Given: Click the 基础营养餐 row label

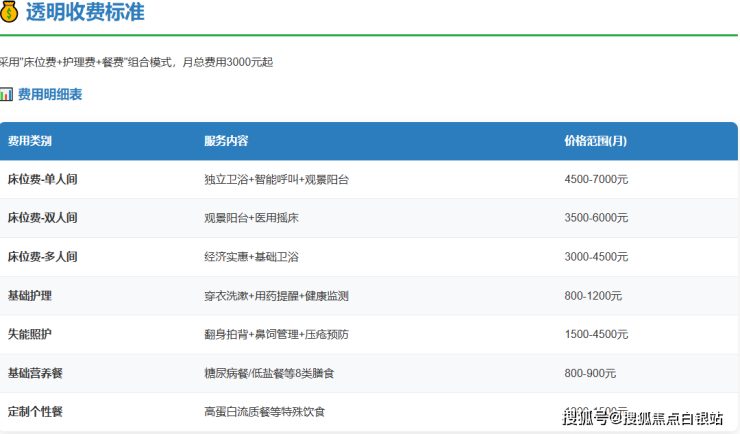Looking at the screenshot, I should point(36,373).
